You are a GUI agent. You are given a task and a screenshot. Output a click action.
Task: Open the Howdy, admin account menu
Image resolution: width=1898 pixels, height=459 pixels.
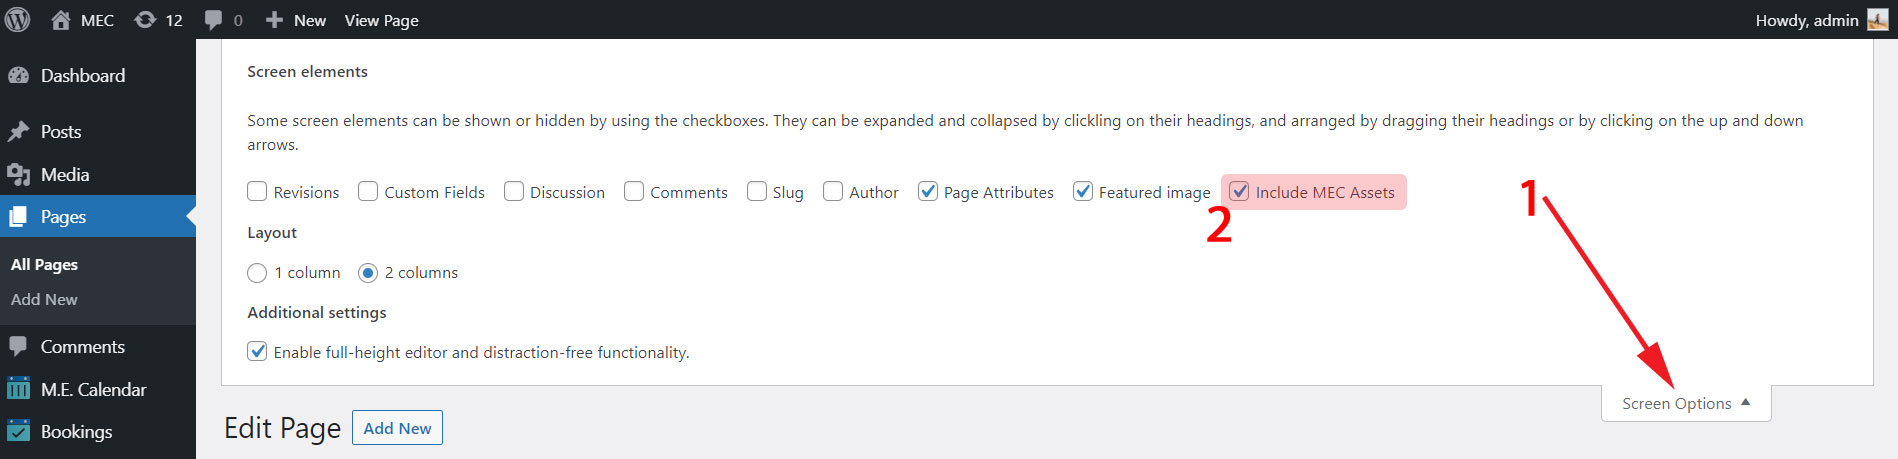click(1806, 20)
